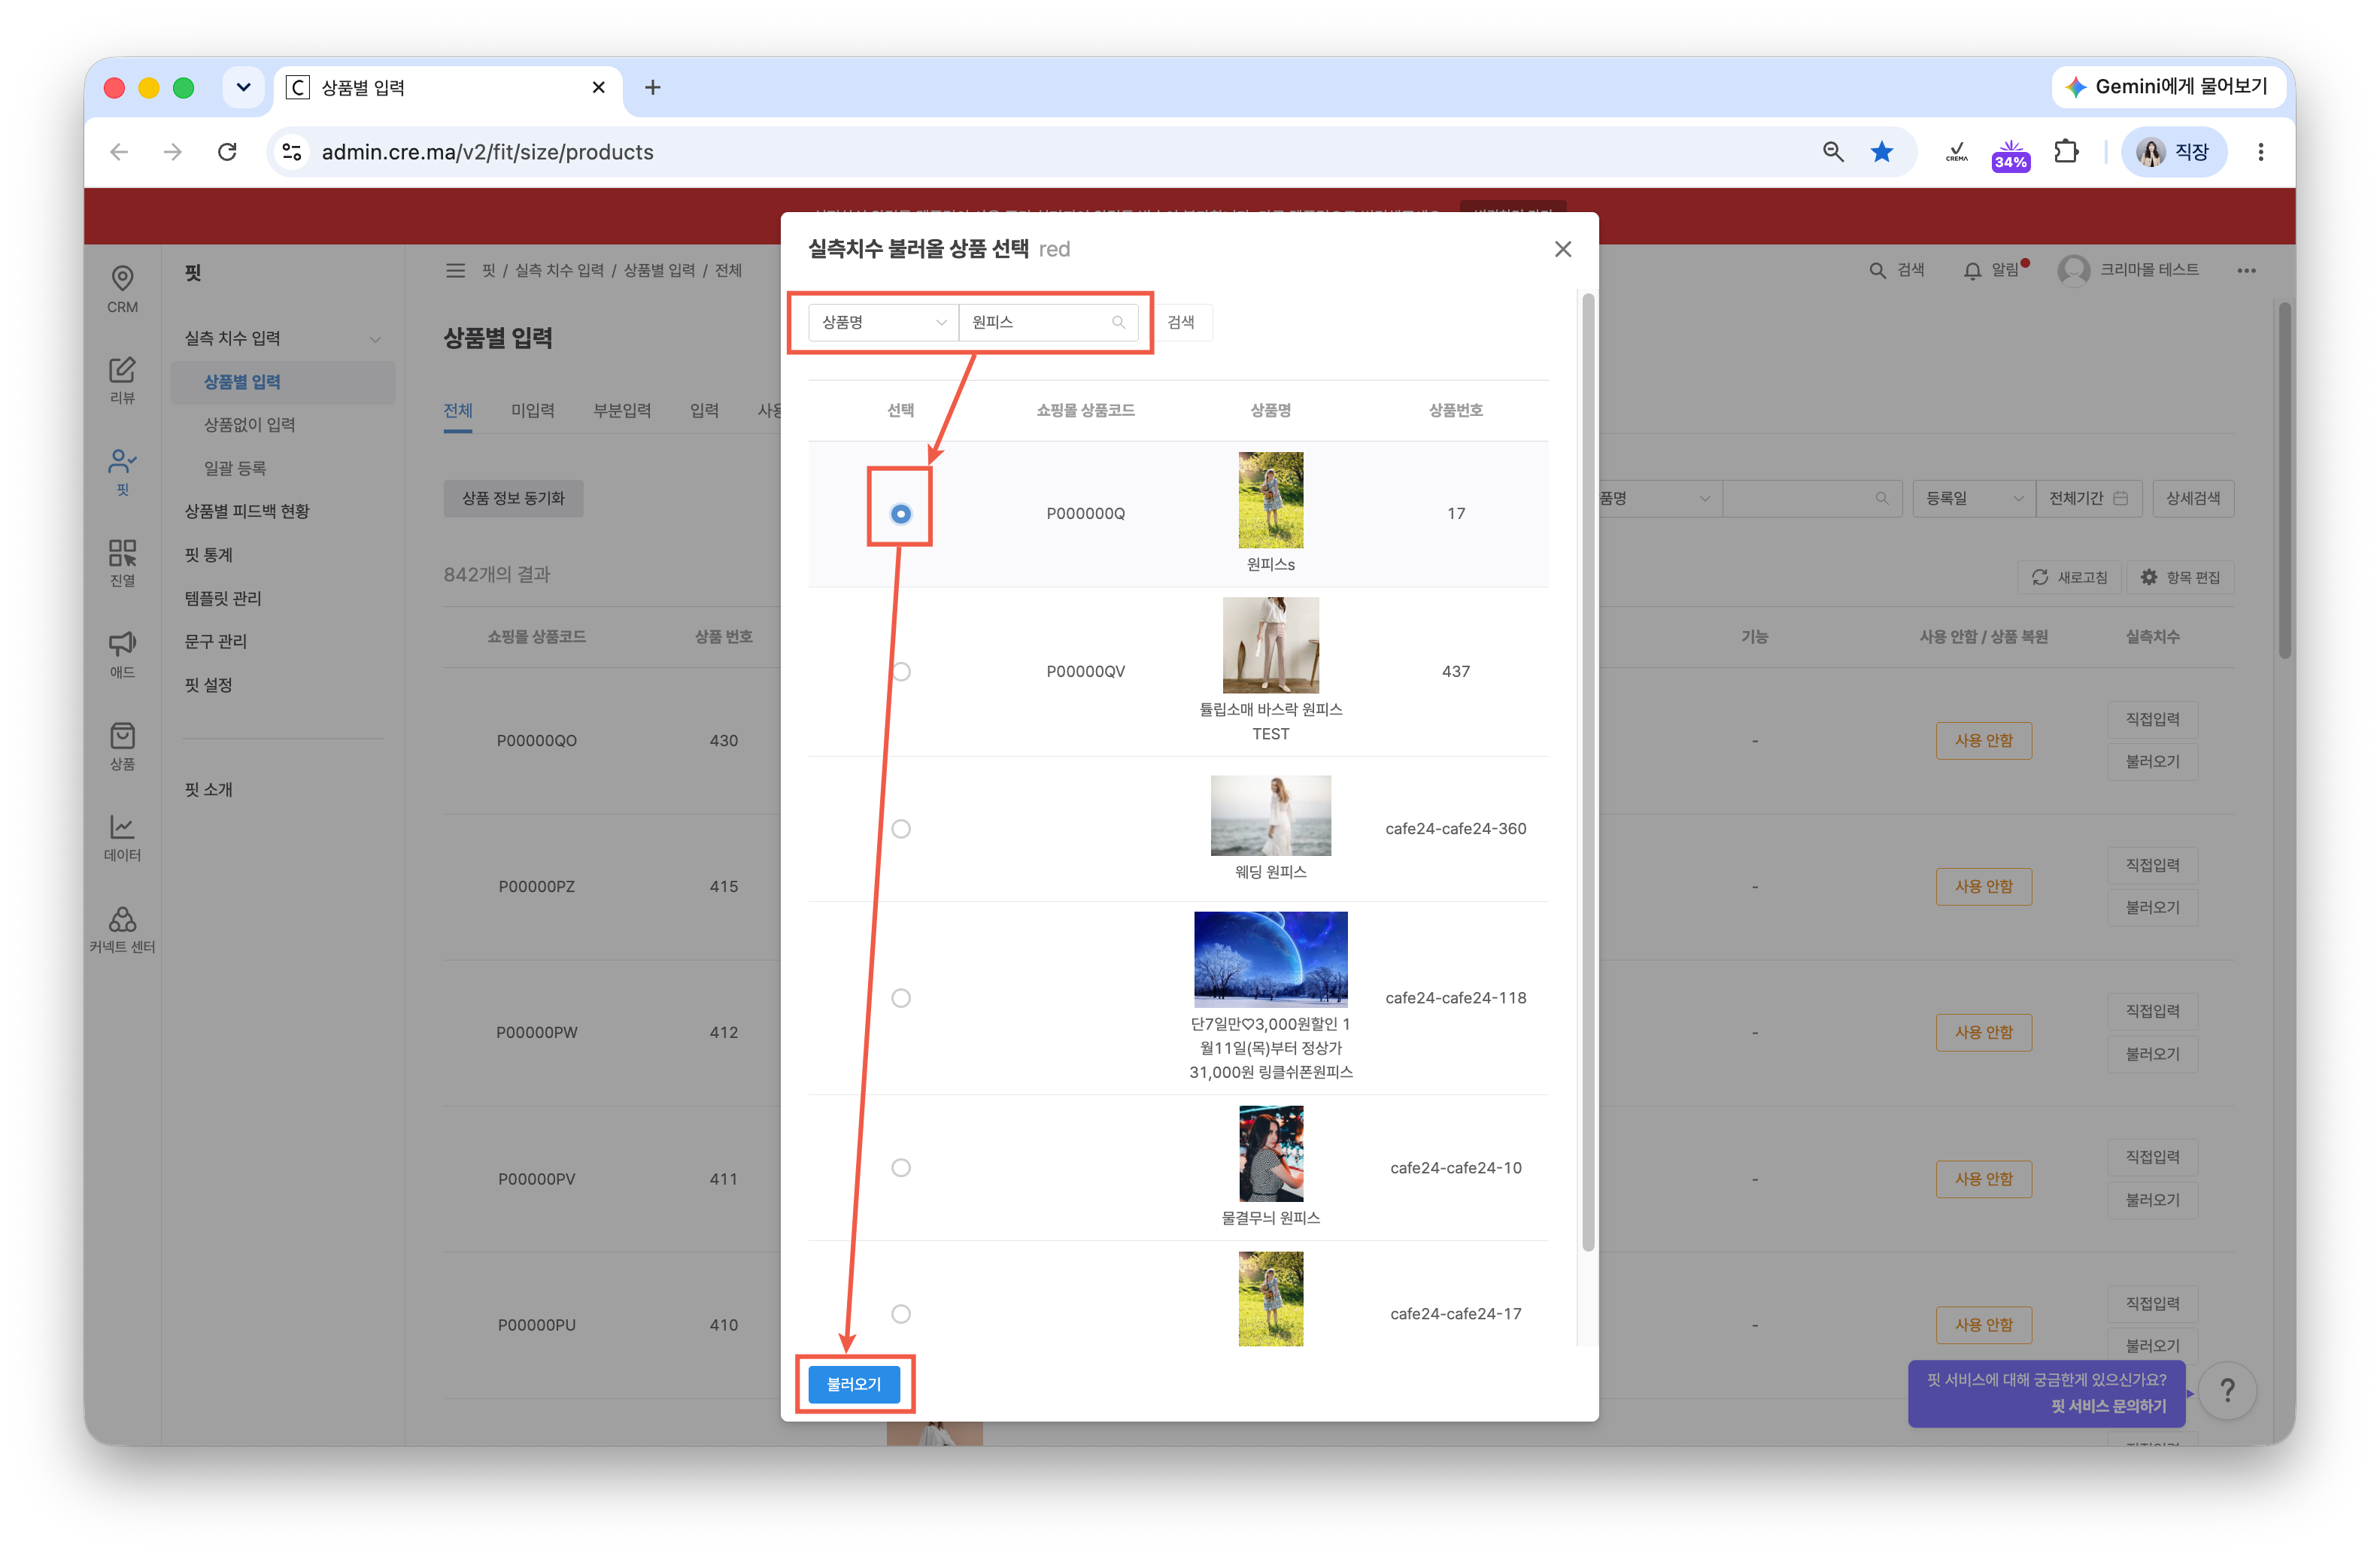Image resolution: width=2380 pixels, height=1557 pixels.
Task: Click the 상품 정보 동기화 button
Action: [x=513, y=498]
